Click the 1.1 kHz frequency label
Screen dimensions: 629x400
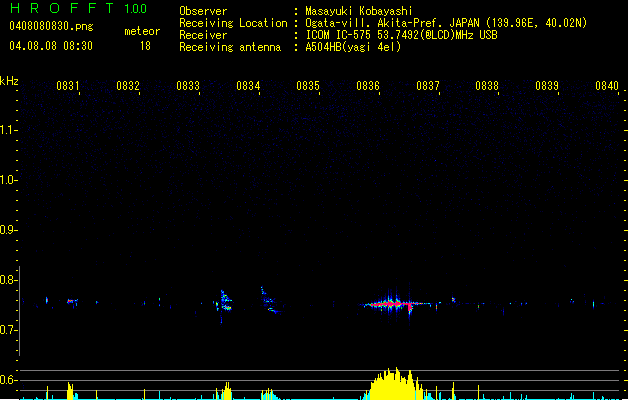pos(9,130)
